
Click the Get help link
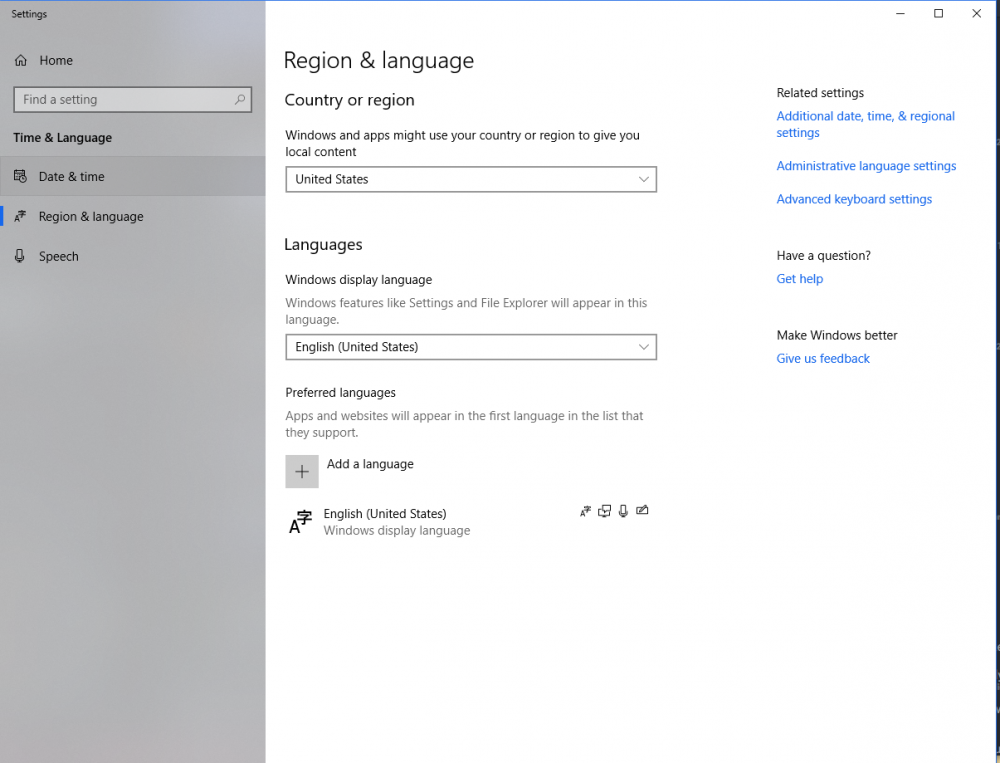coord(800,279)
